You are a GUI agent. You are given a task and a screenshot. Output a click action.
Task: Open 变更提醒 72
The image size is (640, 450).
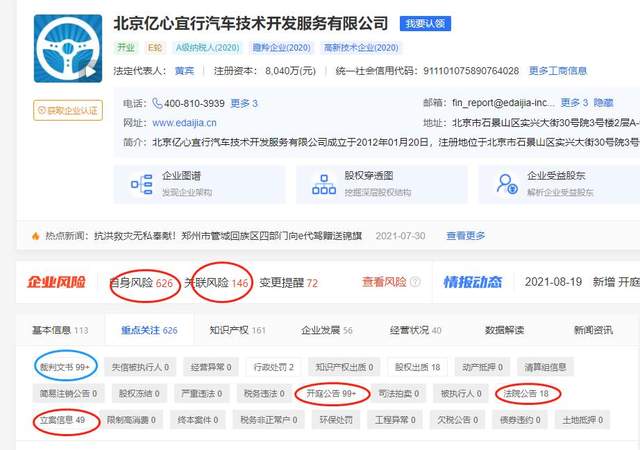point(288,283)
